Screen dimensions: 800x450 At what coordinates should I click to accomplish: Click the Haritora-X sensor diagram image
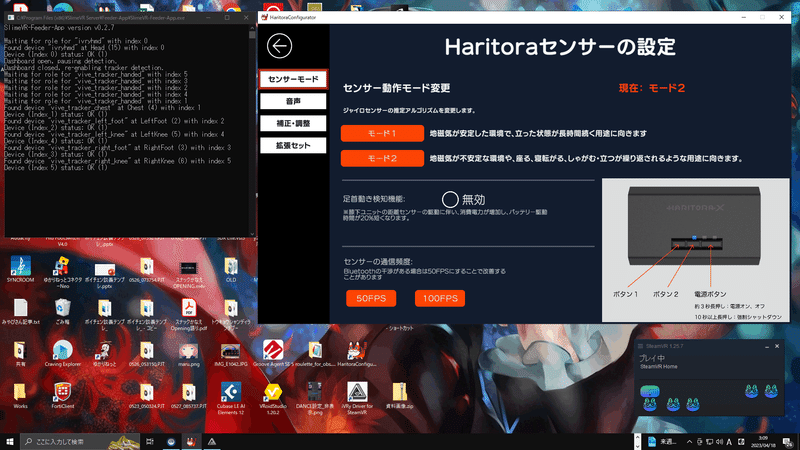pyautogui.click(x=695, y=250)
